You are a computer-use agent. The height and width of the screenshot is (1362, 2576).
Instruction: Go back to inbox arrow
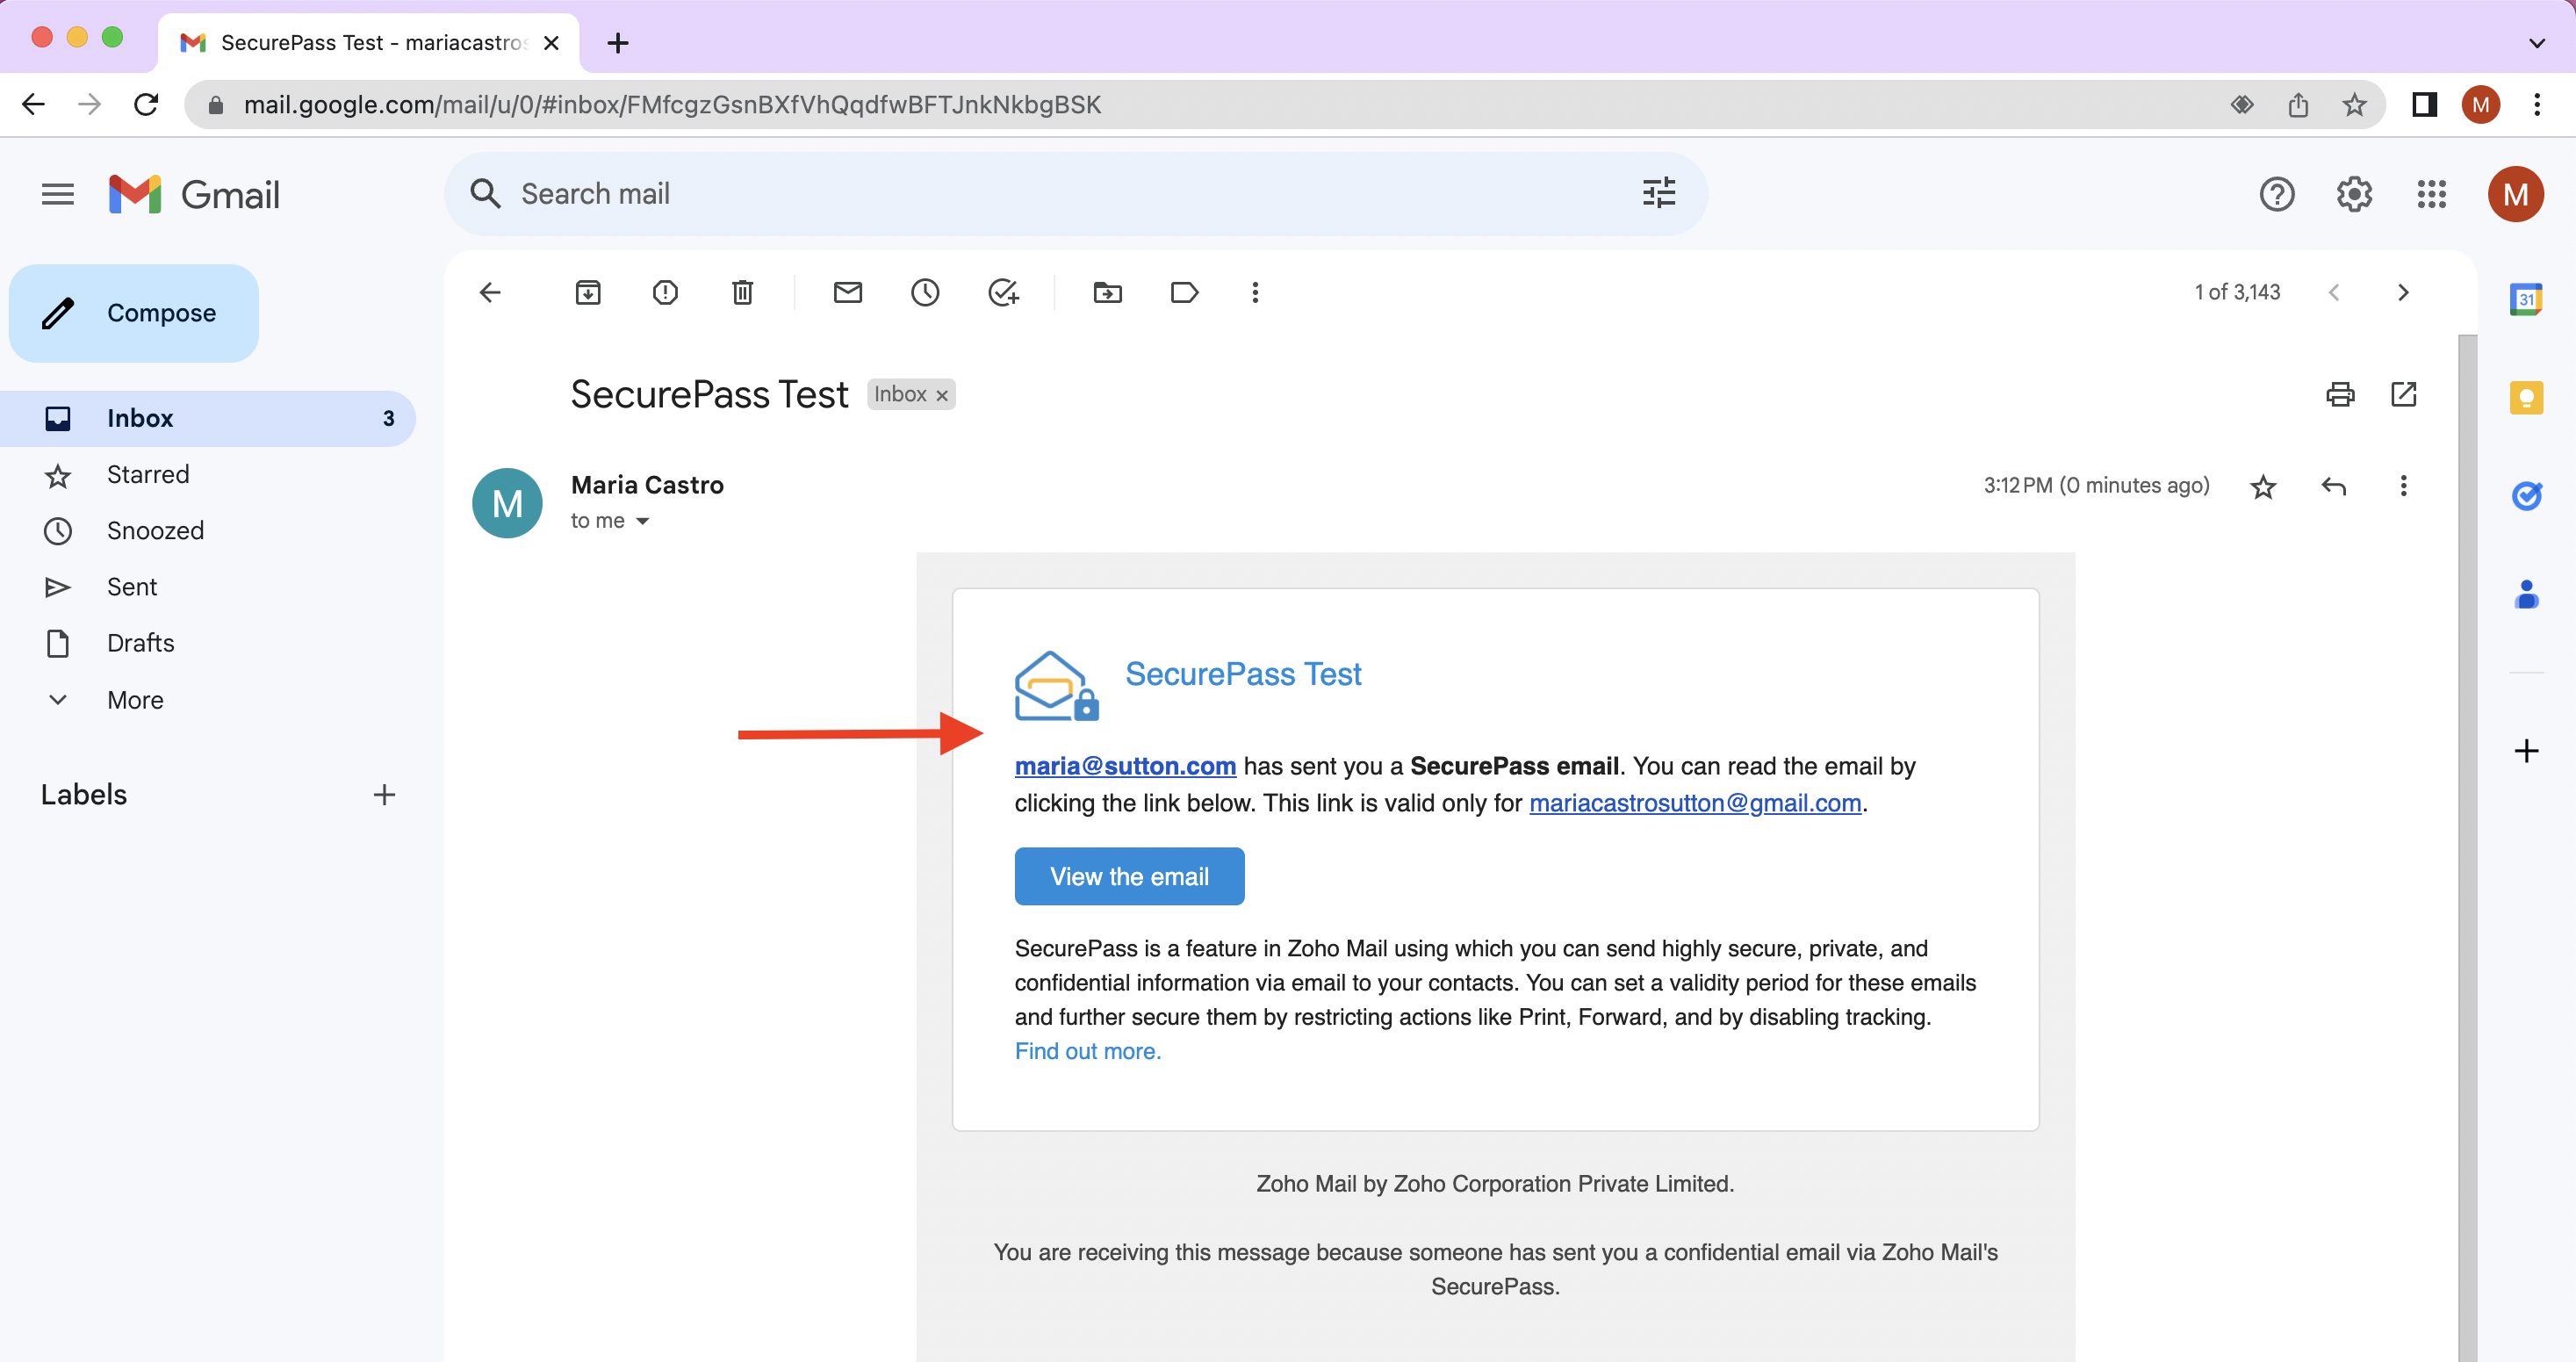click(x=490, y=292)
